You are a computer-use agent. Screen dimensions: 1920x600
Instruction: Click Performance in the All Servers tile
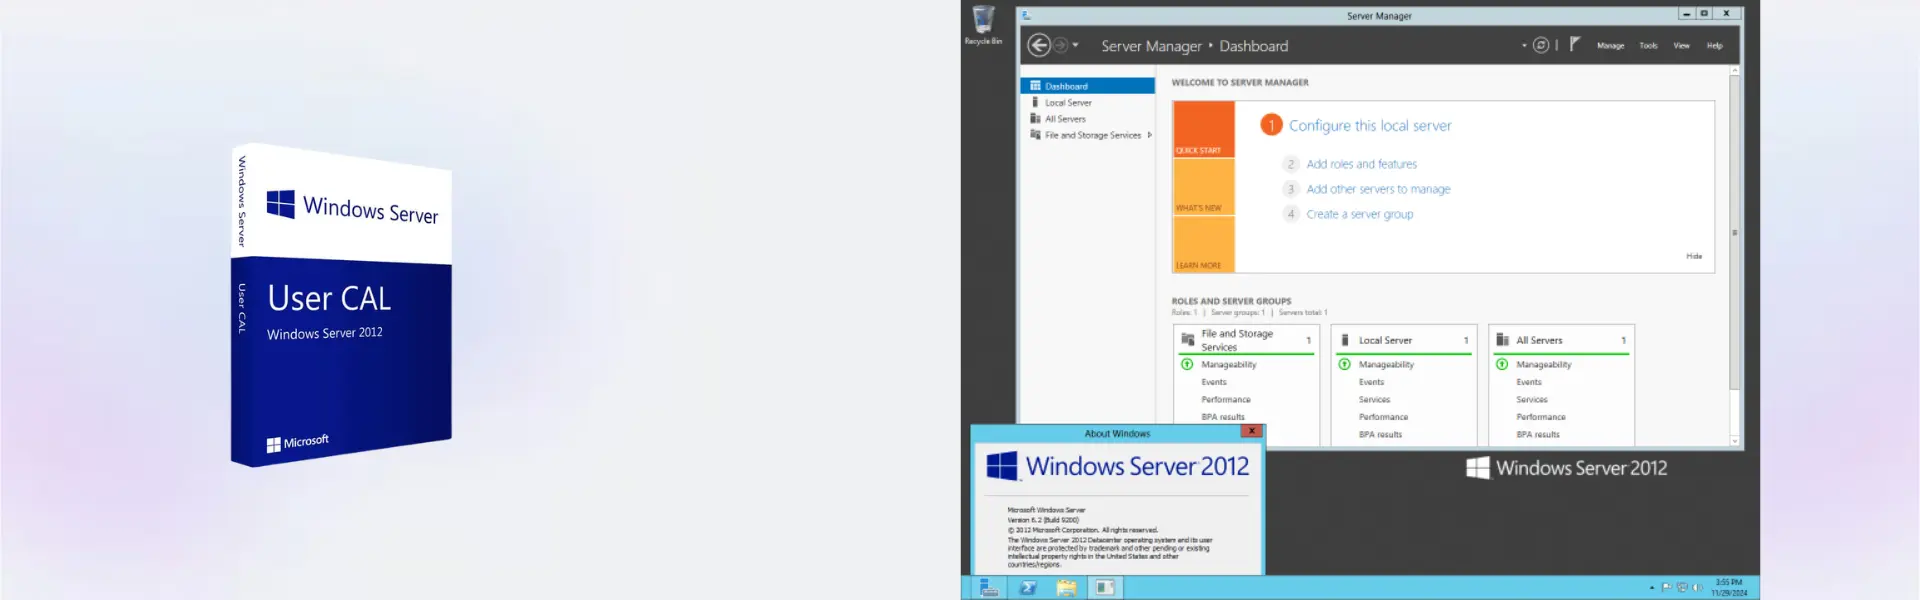1540,417
